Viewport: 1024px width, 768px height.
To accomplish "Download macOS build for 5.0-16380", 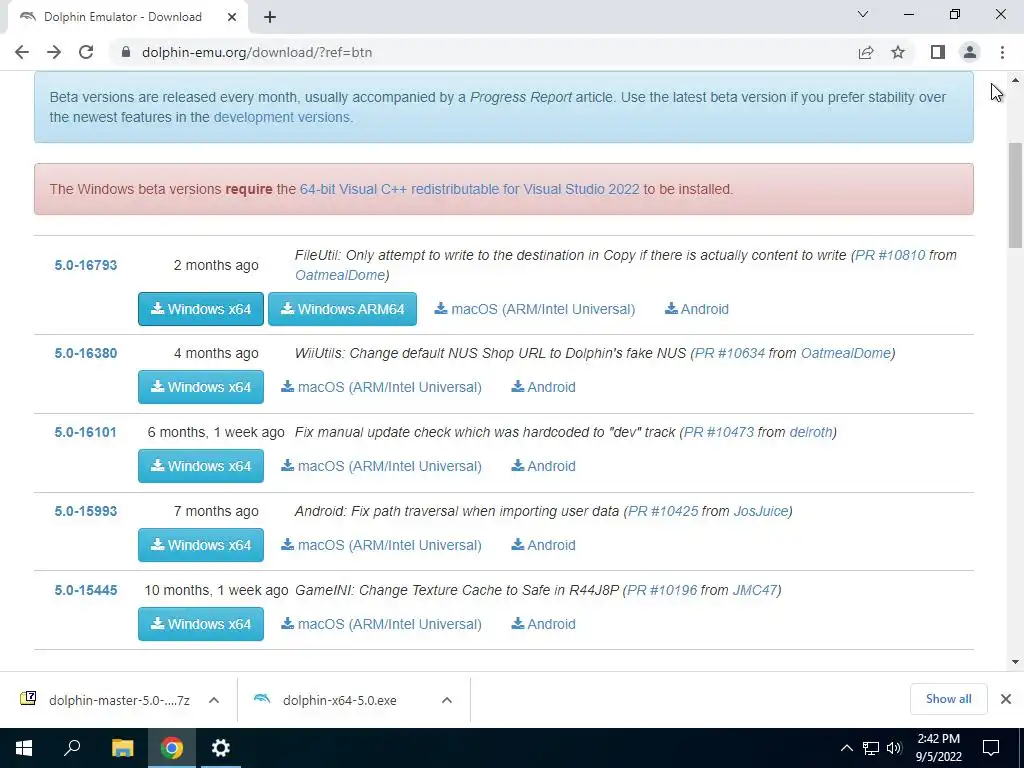I will click(x=381, y=387).
